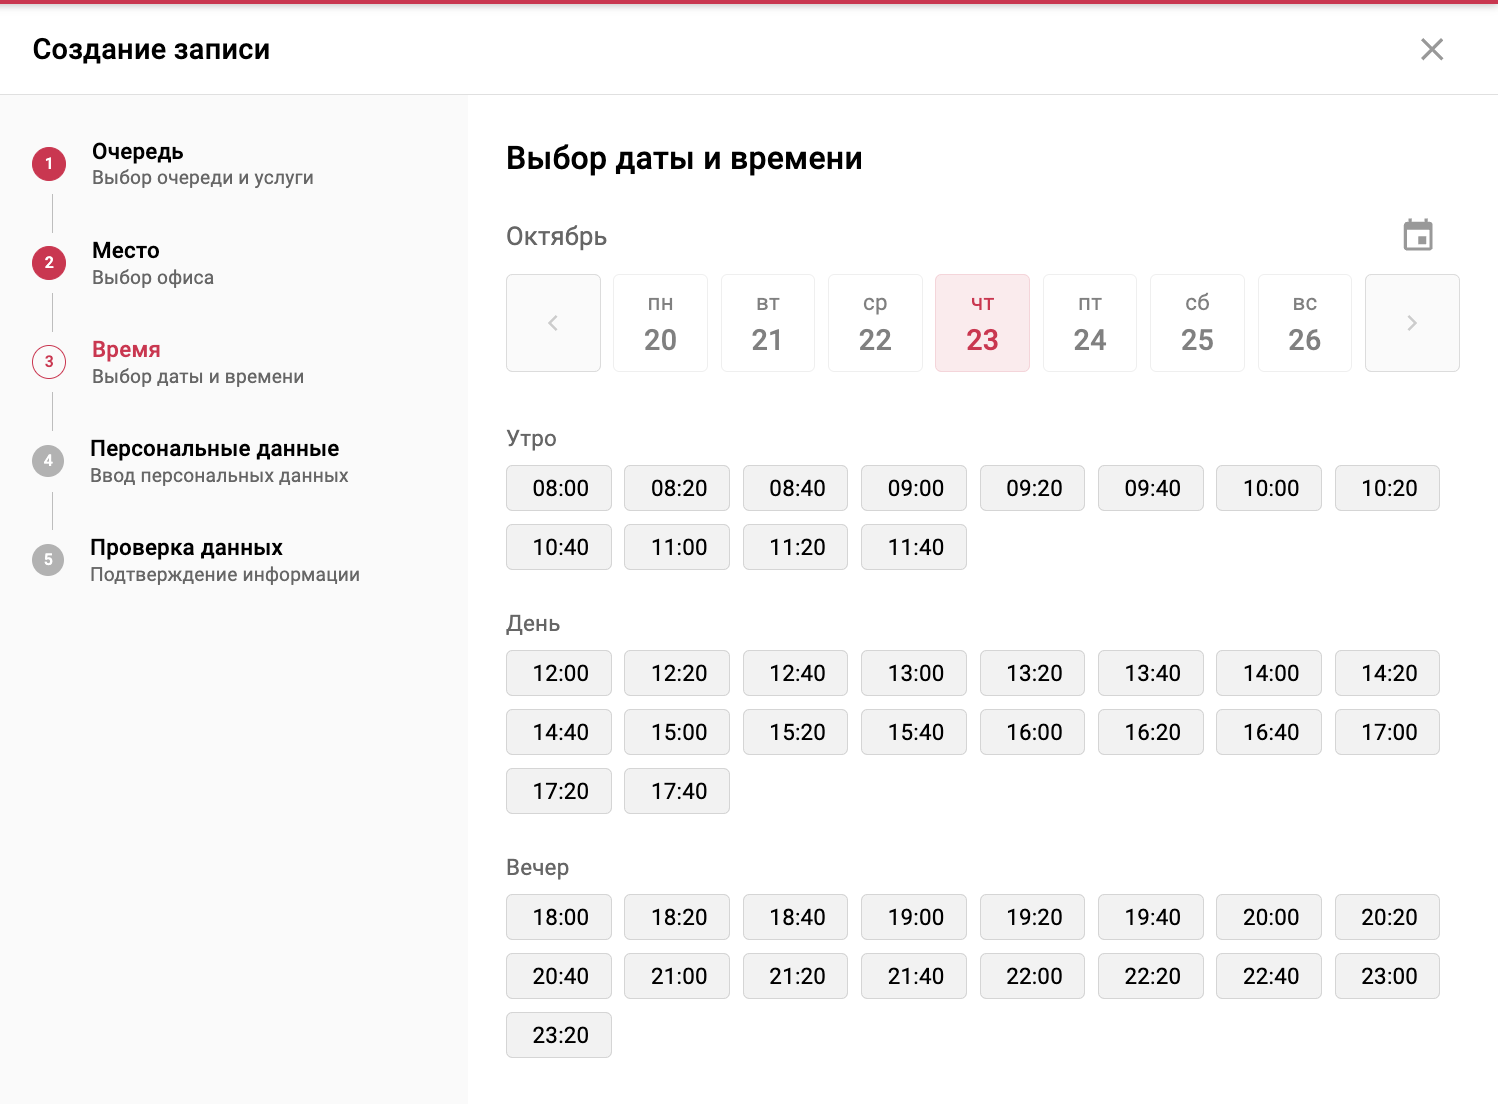The width and height of the screenshot is (1498, 1104).
Task: Pick the 13:20 time slot
Action: point(1033,673)
